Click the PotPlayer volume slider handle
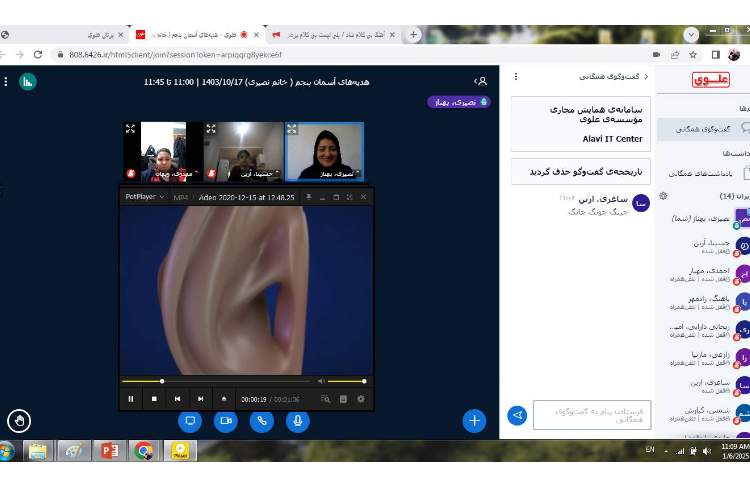 click(x=364, y=381)
